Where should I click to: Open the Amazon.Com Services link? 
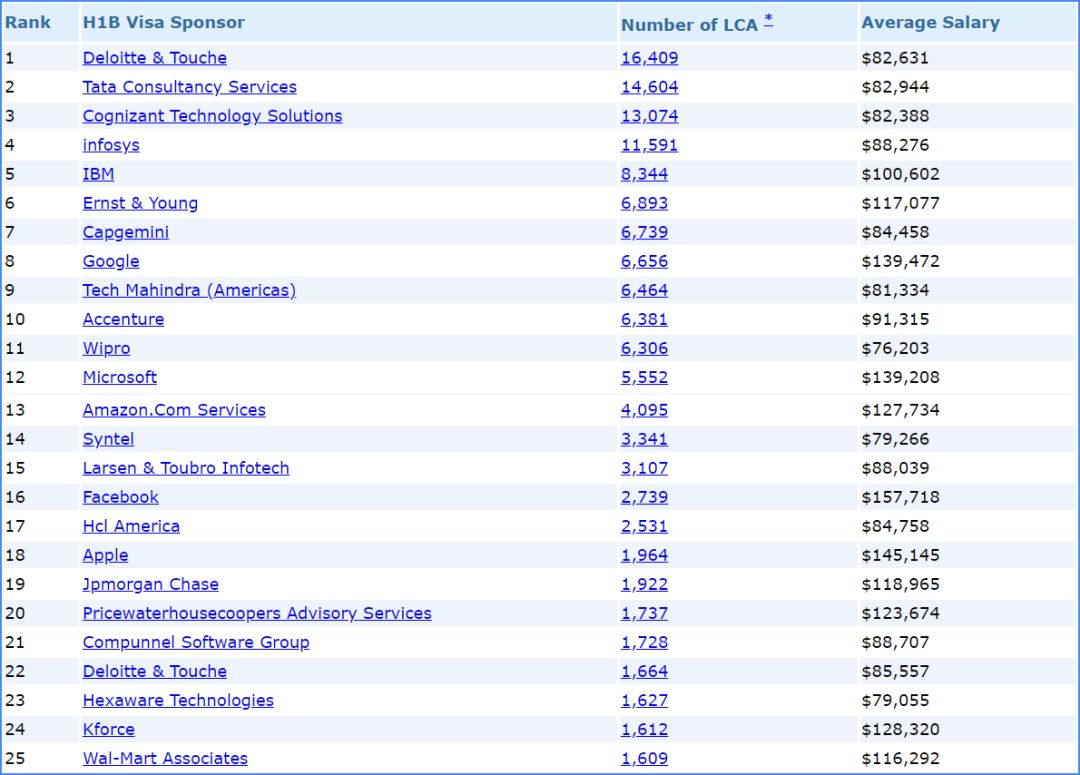tap(174, 410)
